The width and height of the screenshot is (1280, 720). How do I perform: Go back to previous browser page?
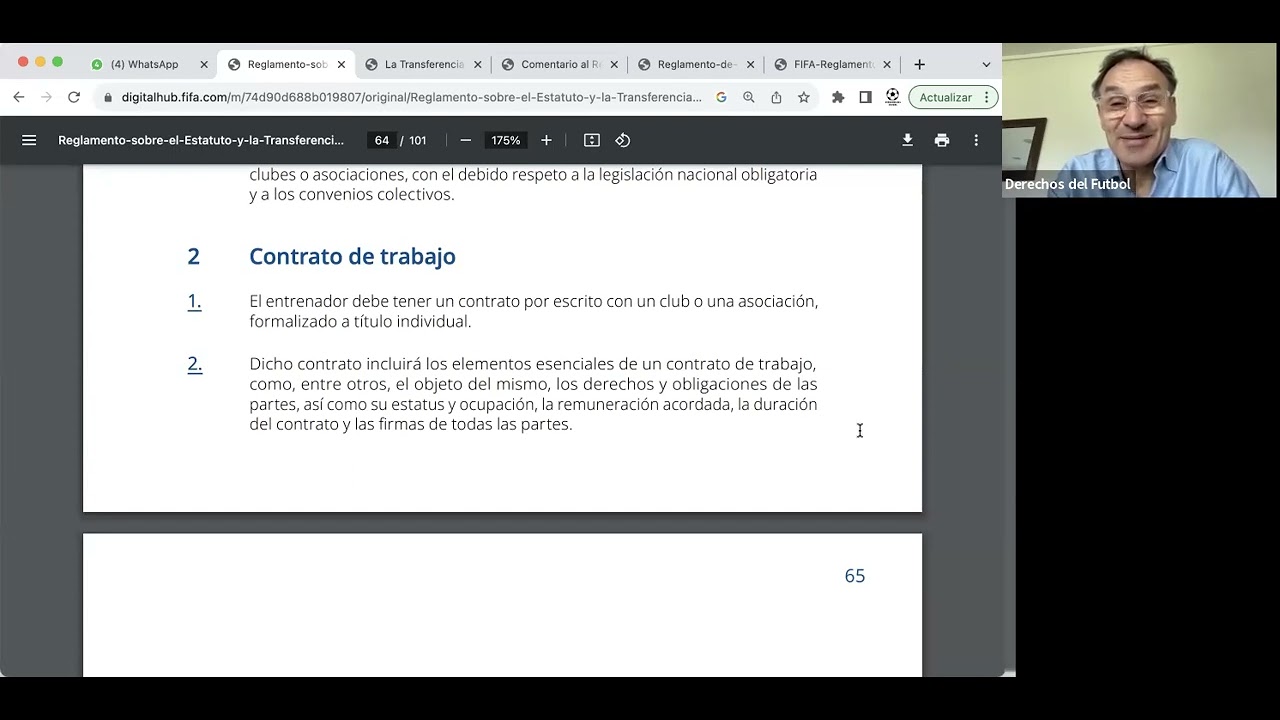coord(18,97)
